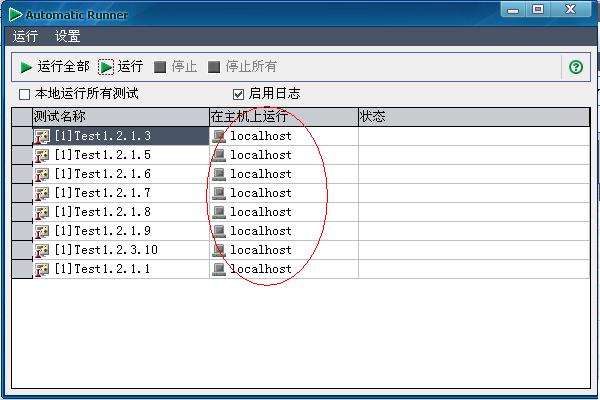The height and width of the screenshot is (400, 600).
Task: Select test icon for [1]Test1.2.1.7
Action: (42, 194)
